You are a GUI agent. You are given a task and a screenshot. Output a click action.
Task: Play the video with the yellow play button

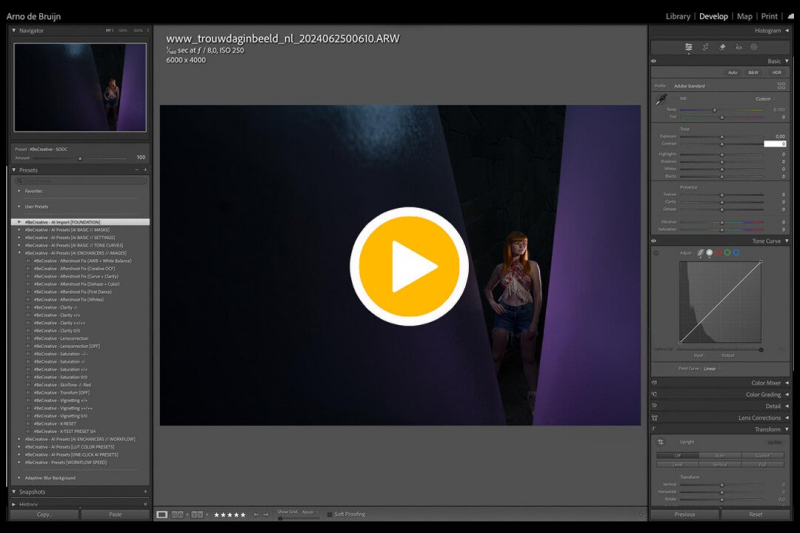point(409,266)
